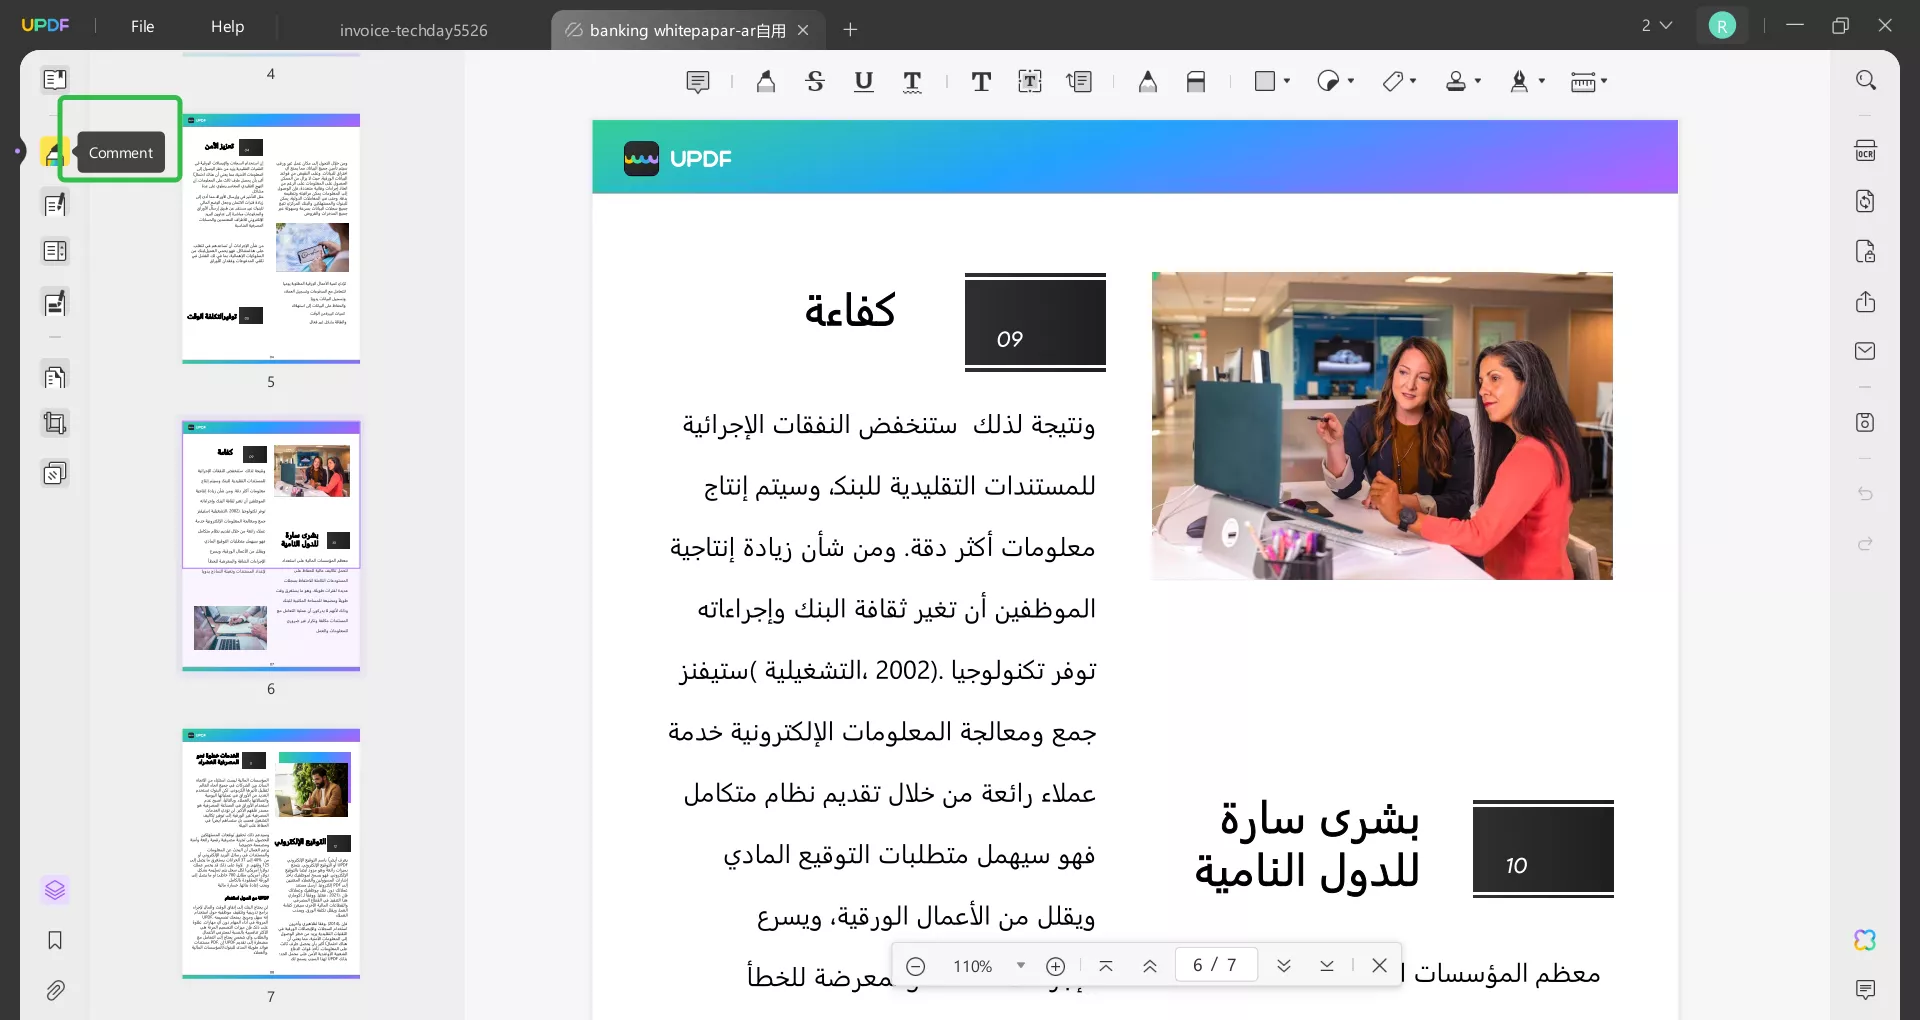This screenshot has height=1020, width=1920.
Task: Zoom in with the plus button
Action: [x=1056, y=965]
